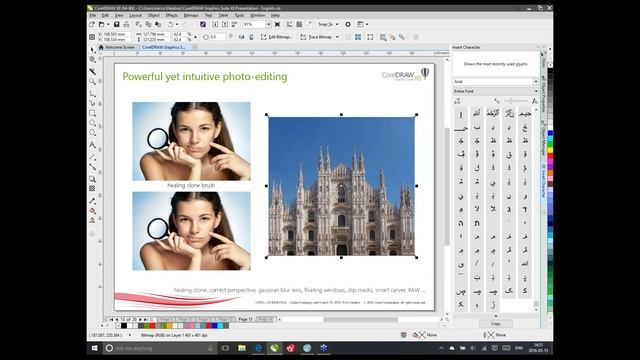The image size is (640, 360).
Task: Click the Paste icon in standard toolbar
Action: pyautogui.click(x=158, y=24)
